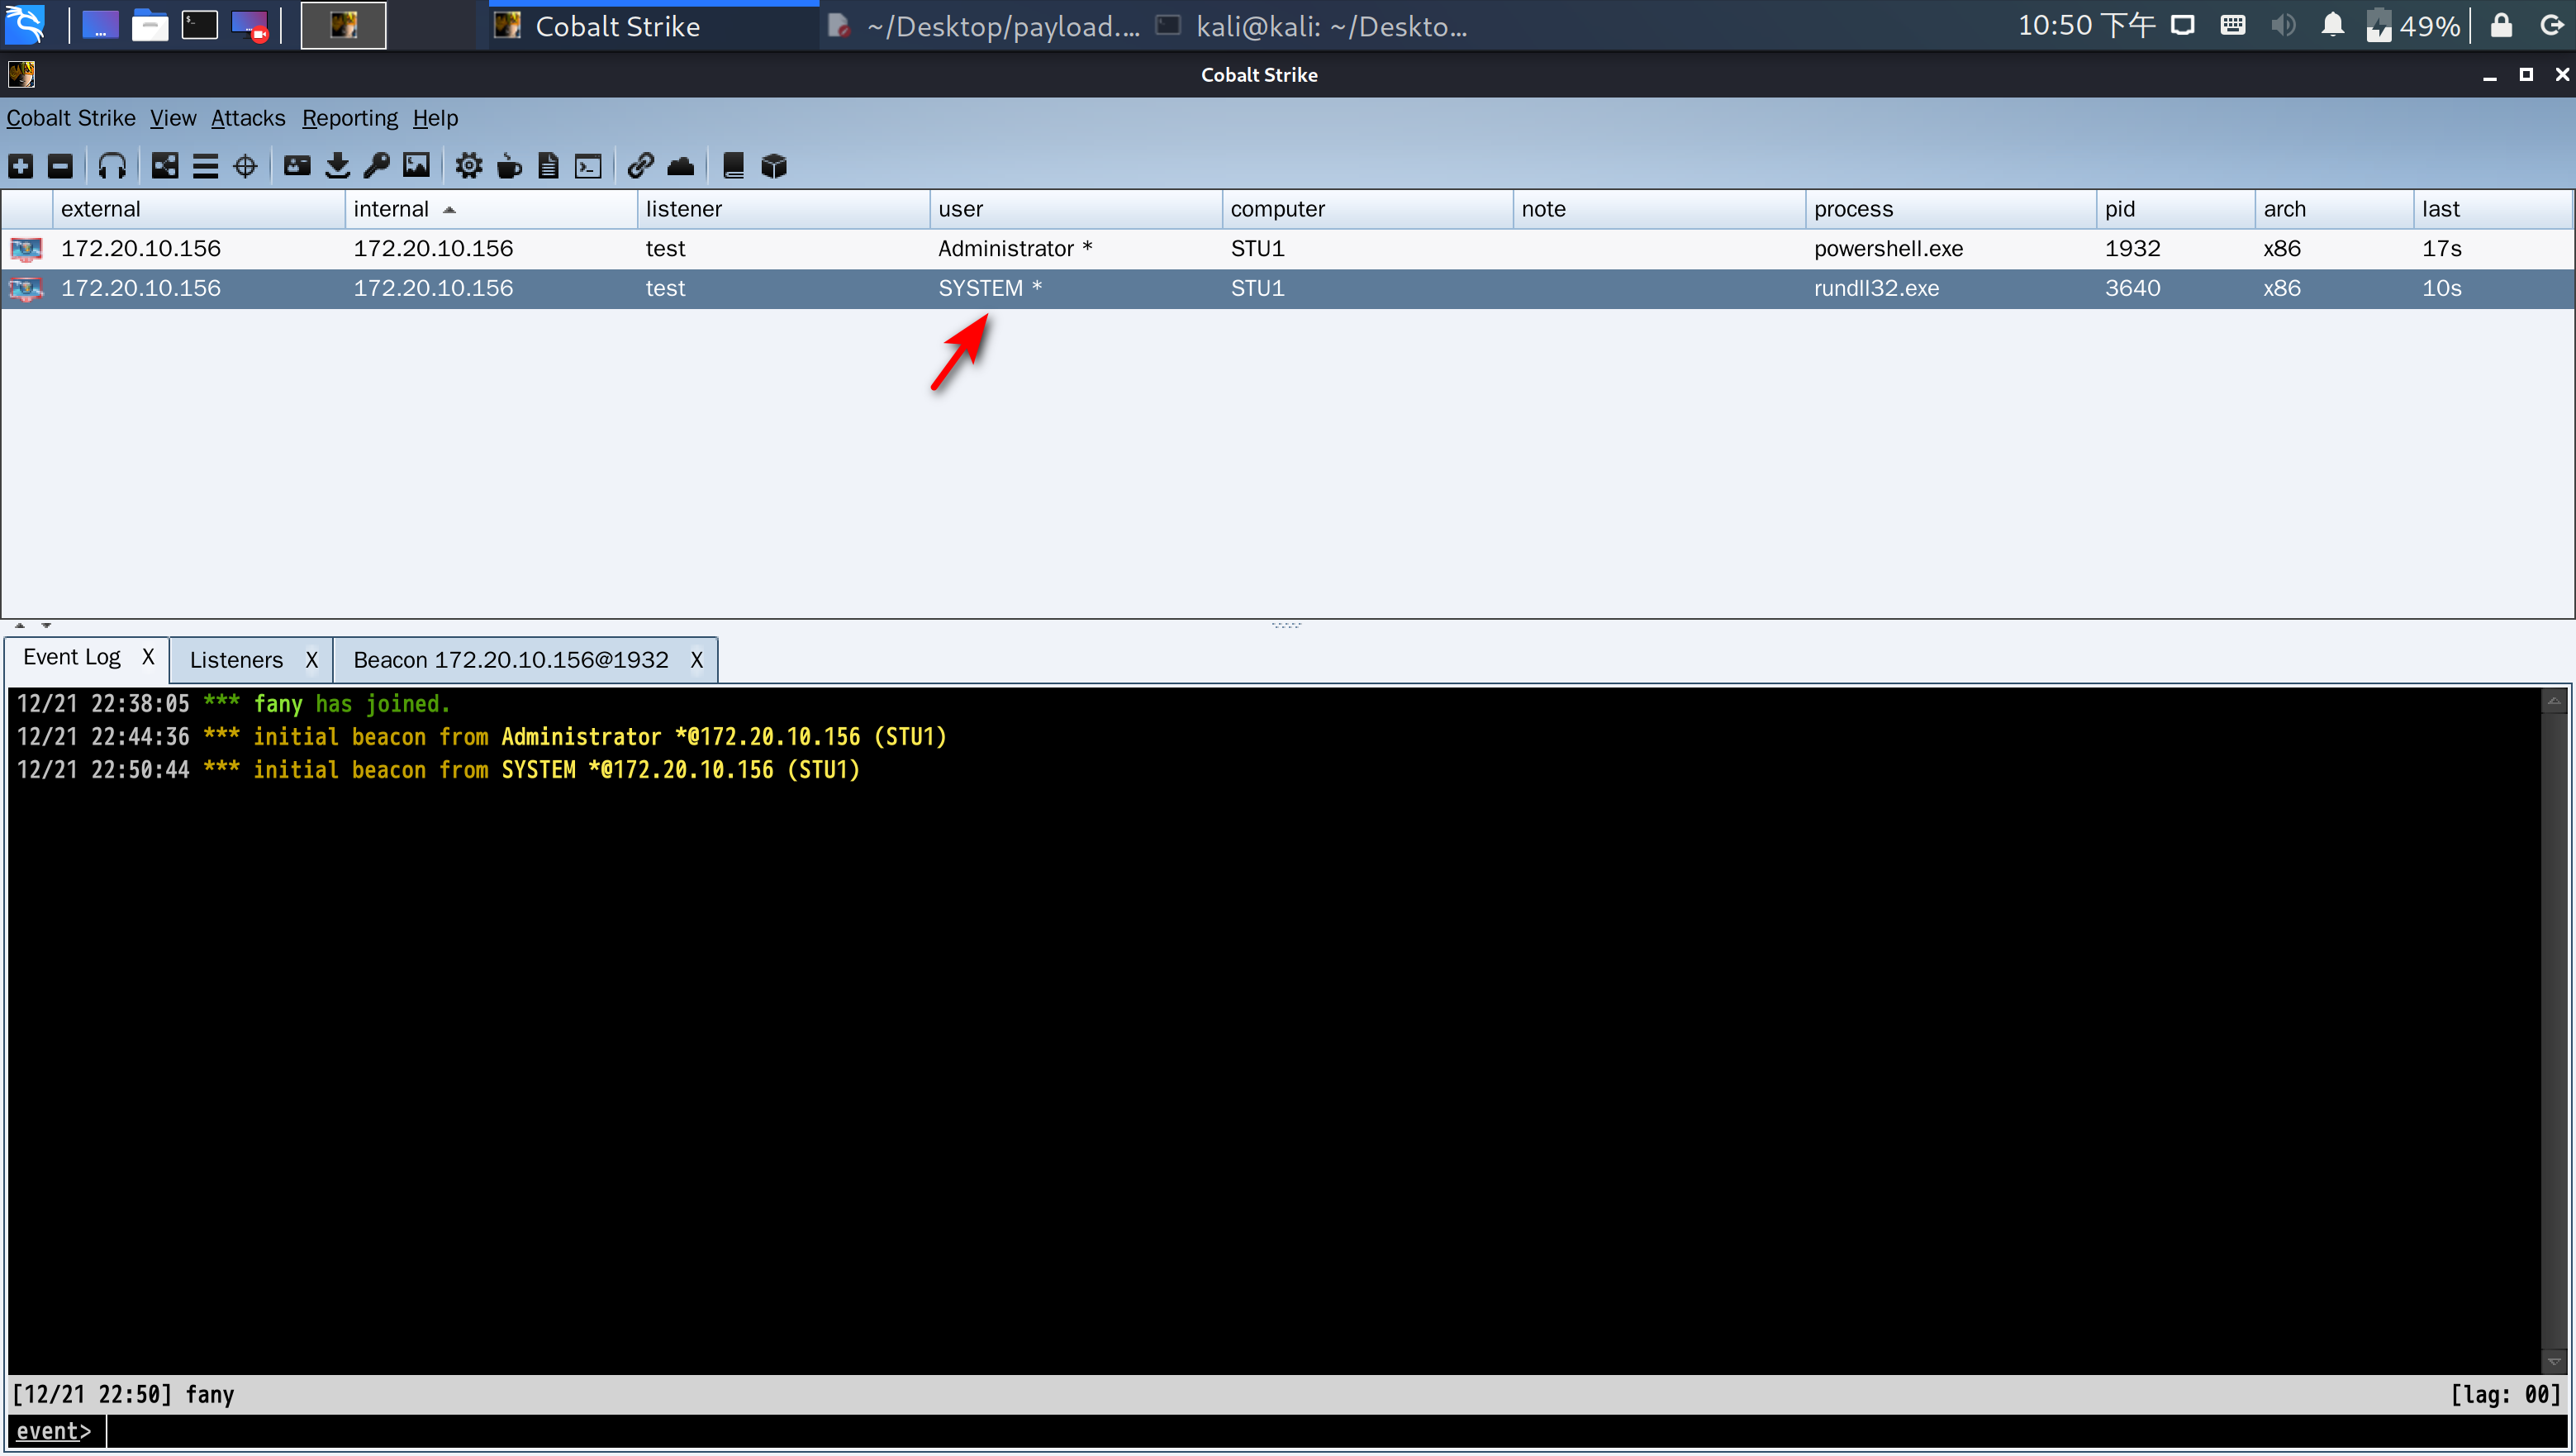This screenshot has width=2576, height=1456.
Task: Open Keystrokes with the key icon
Action: tap(377, 166)
